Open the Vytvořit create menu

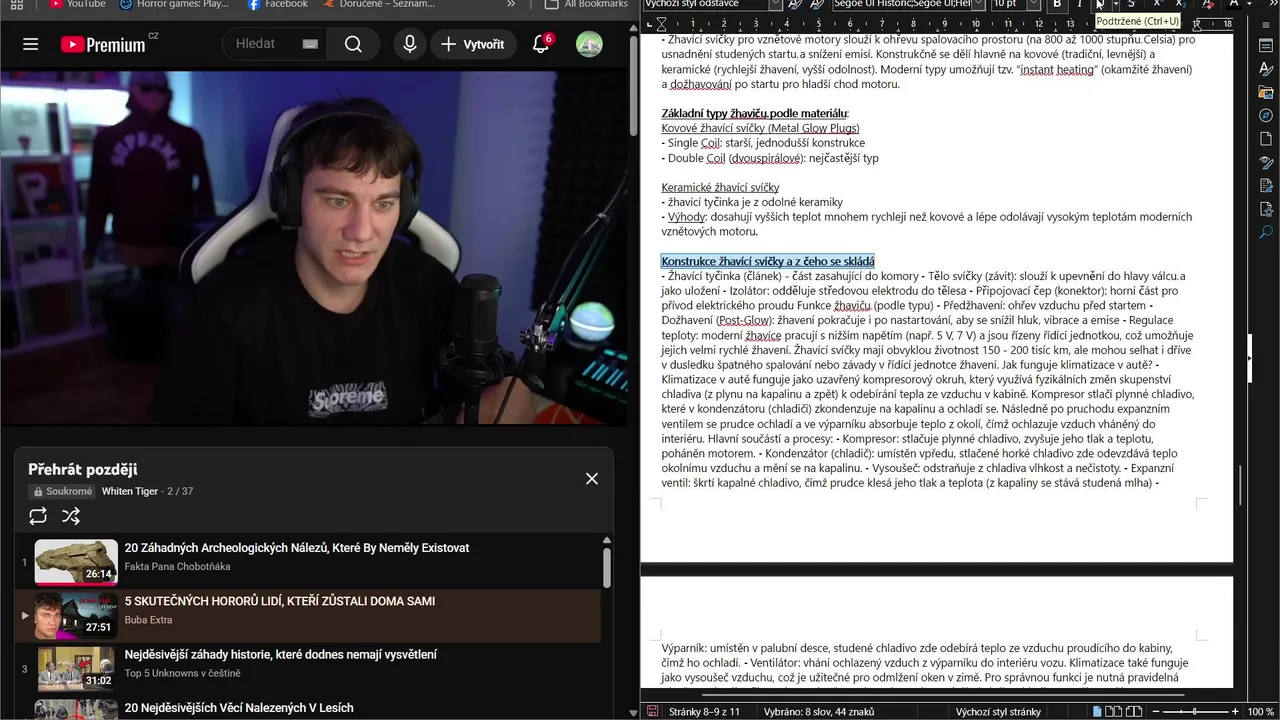click(x=472, y=44)
